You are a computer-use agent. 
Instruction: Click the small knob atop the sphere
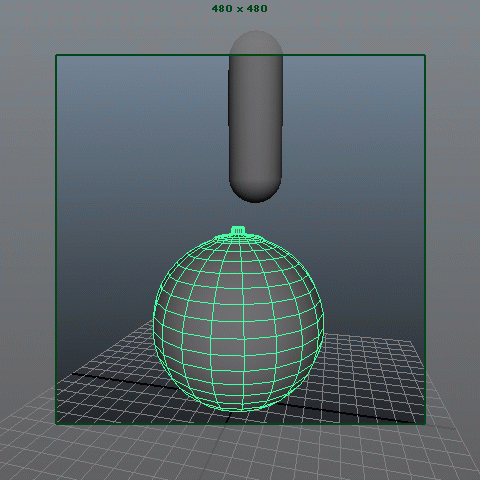238,230
